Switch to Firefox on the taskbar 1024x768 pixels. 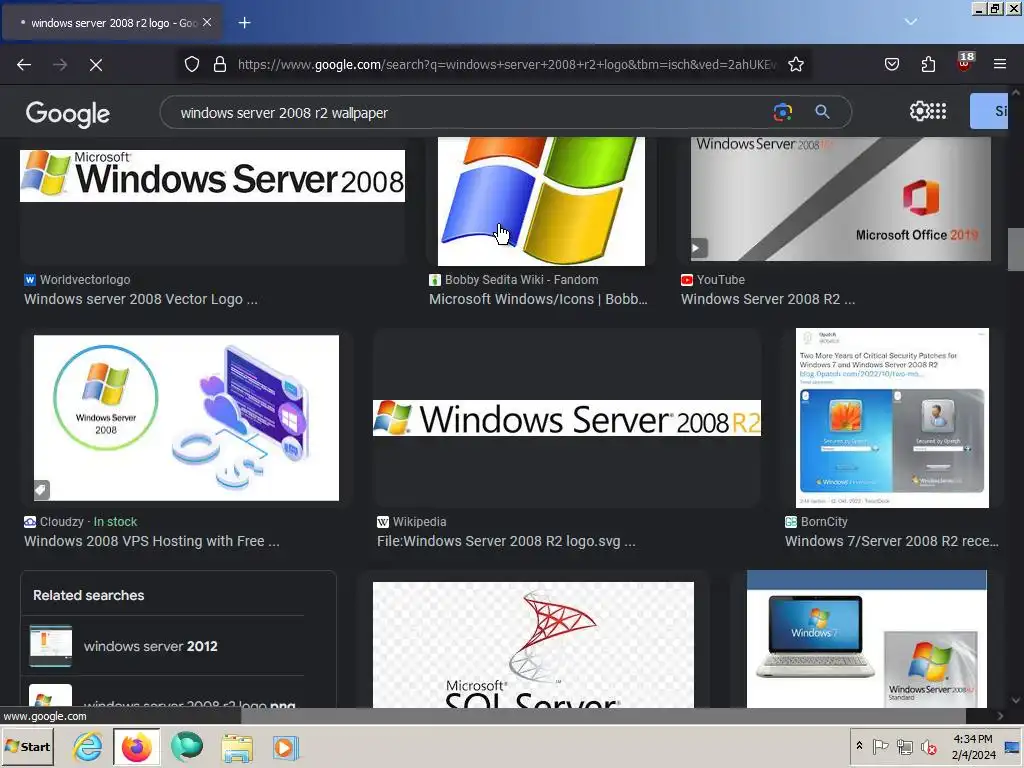136,747
